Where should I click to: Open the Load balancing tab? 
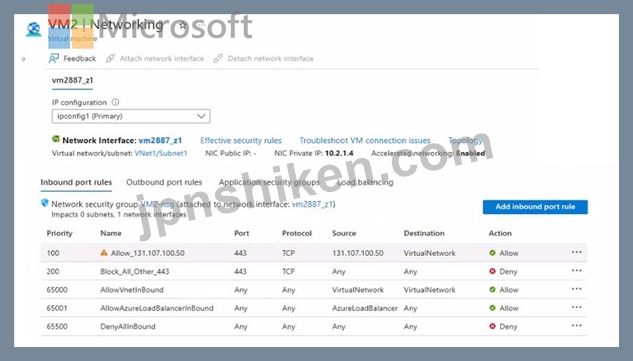pyautogui.click(x=365, y=183)
